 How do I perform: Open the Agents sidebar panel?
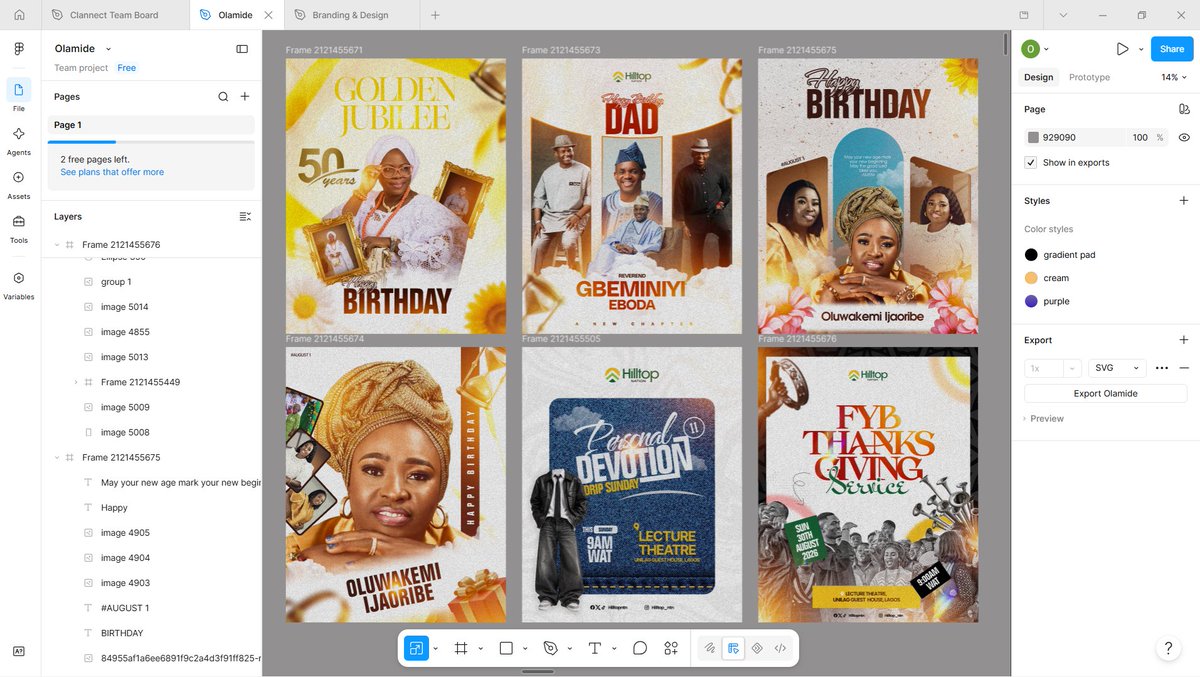click(19, 140)
